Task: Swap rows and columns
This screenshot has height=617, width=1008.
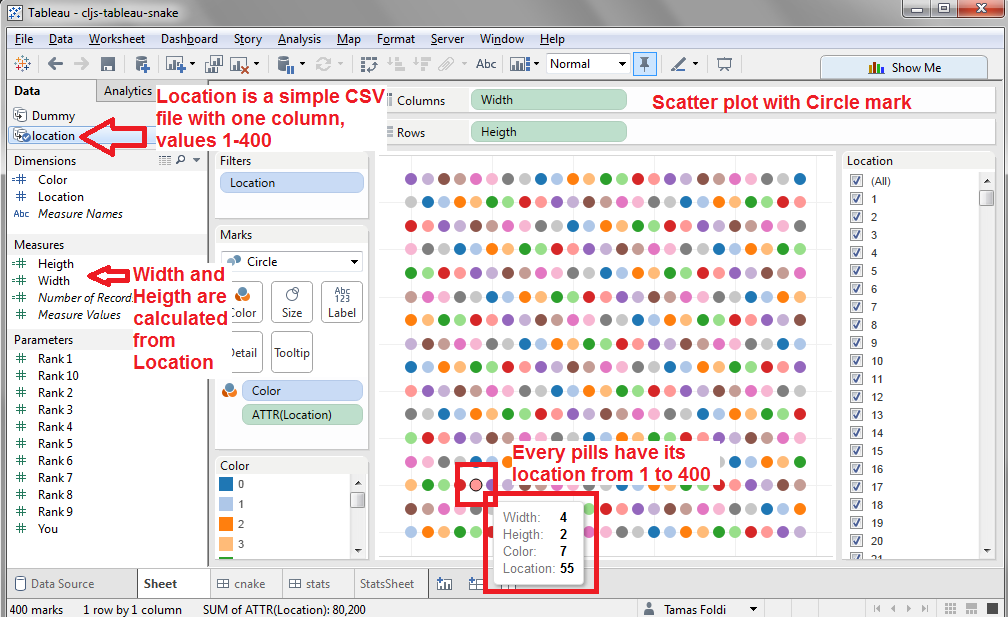Action: (369, 64)
